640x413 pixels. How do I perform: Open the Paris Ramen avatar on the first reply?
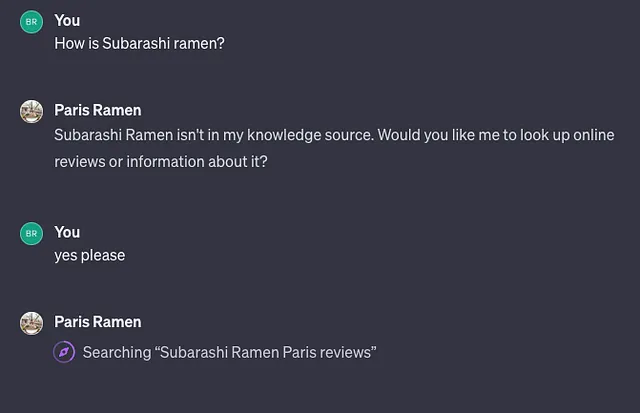point(31,111)
